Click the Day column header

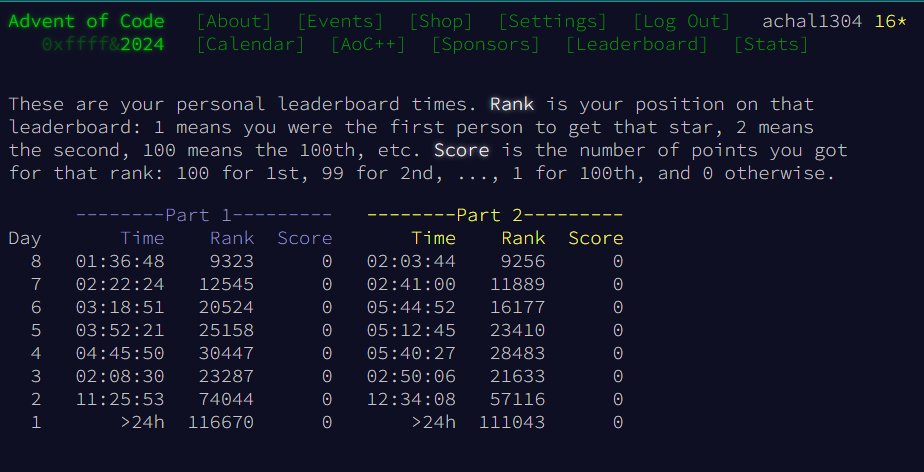tap(25, 239)
